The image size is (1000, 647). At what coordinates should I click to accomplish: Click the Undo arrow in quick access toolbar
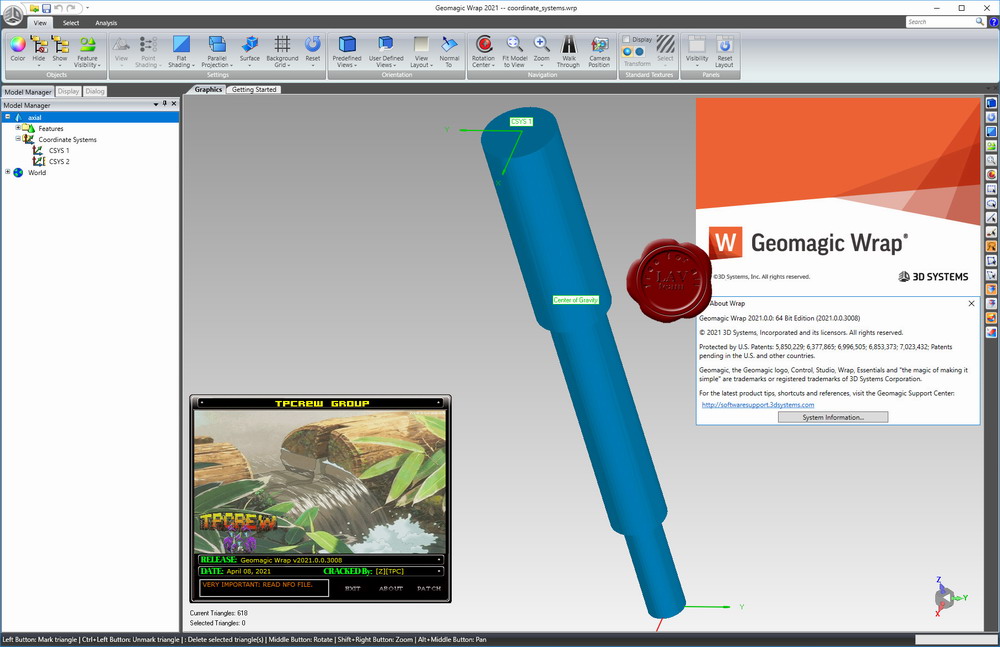pos(59,8)
